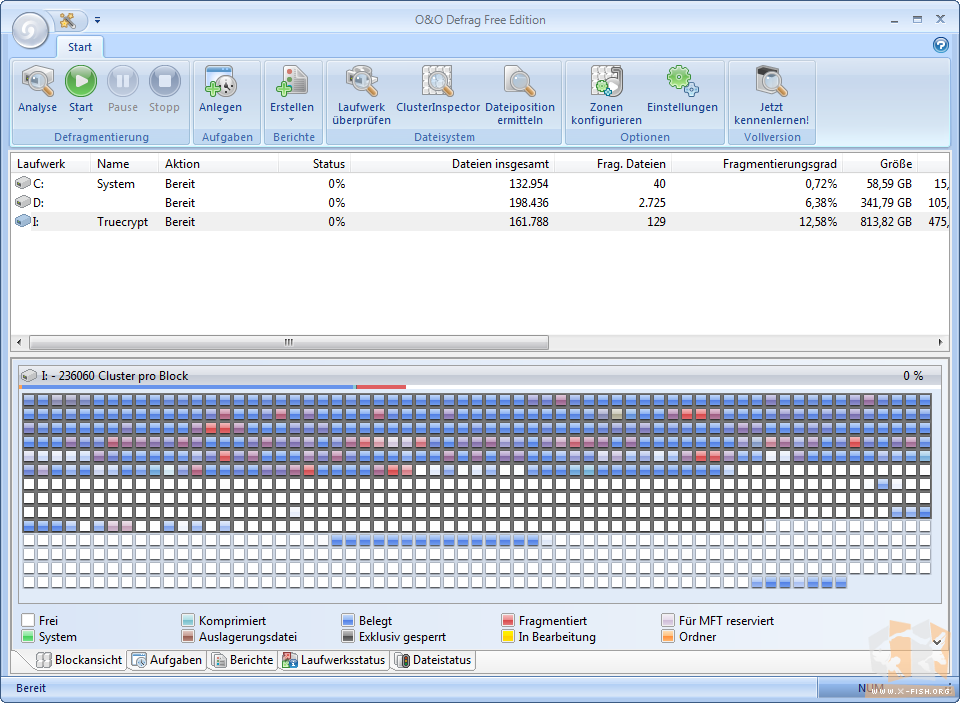Click the Belegt blue legend swatch
The height and width of the screenshot is (703, 960).
point(348,620)
